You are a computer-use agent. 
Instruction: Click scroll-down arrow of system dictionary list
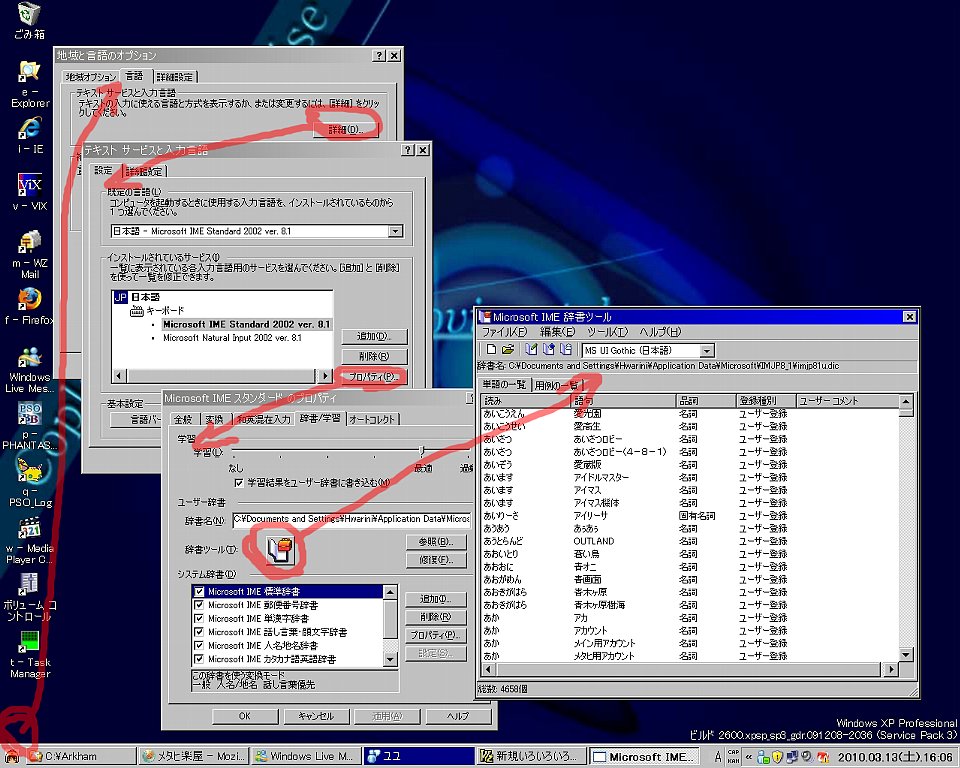pos(390,659)
